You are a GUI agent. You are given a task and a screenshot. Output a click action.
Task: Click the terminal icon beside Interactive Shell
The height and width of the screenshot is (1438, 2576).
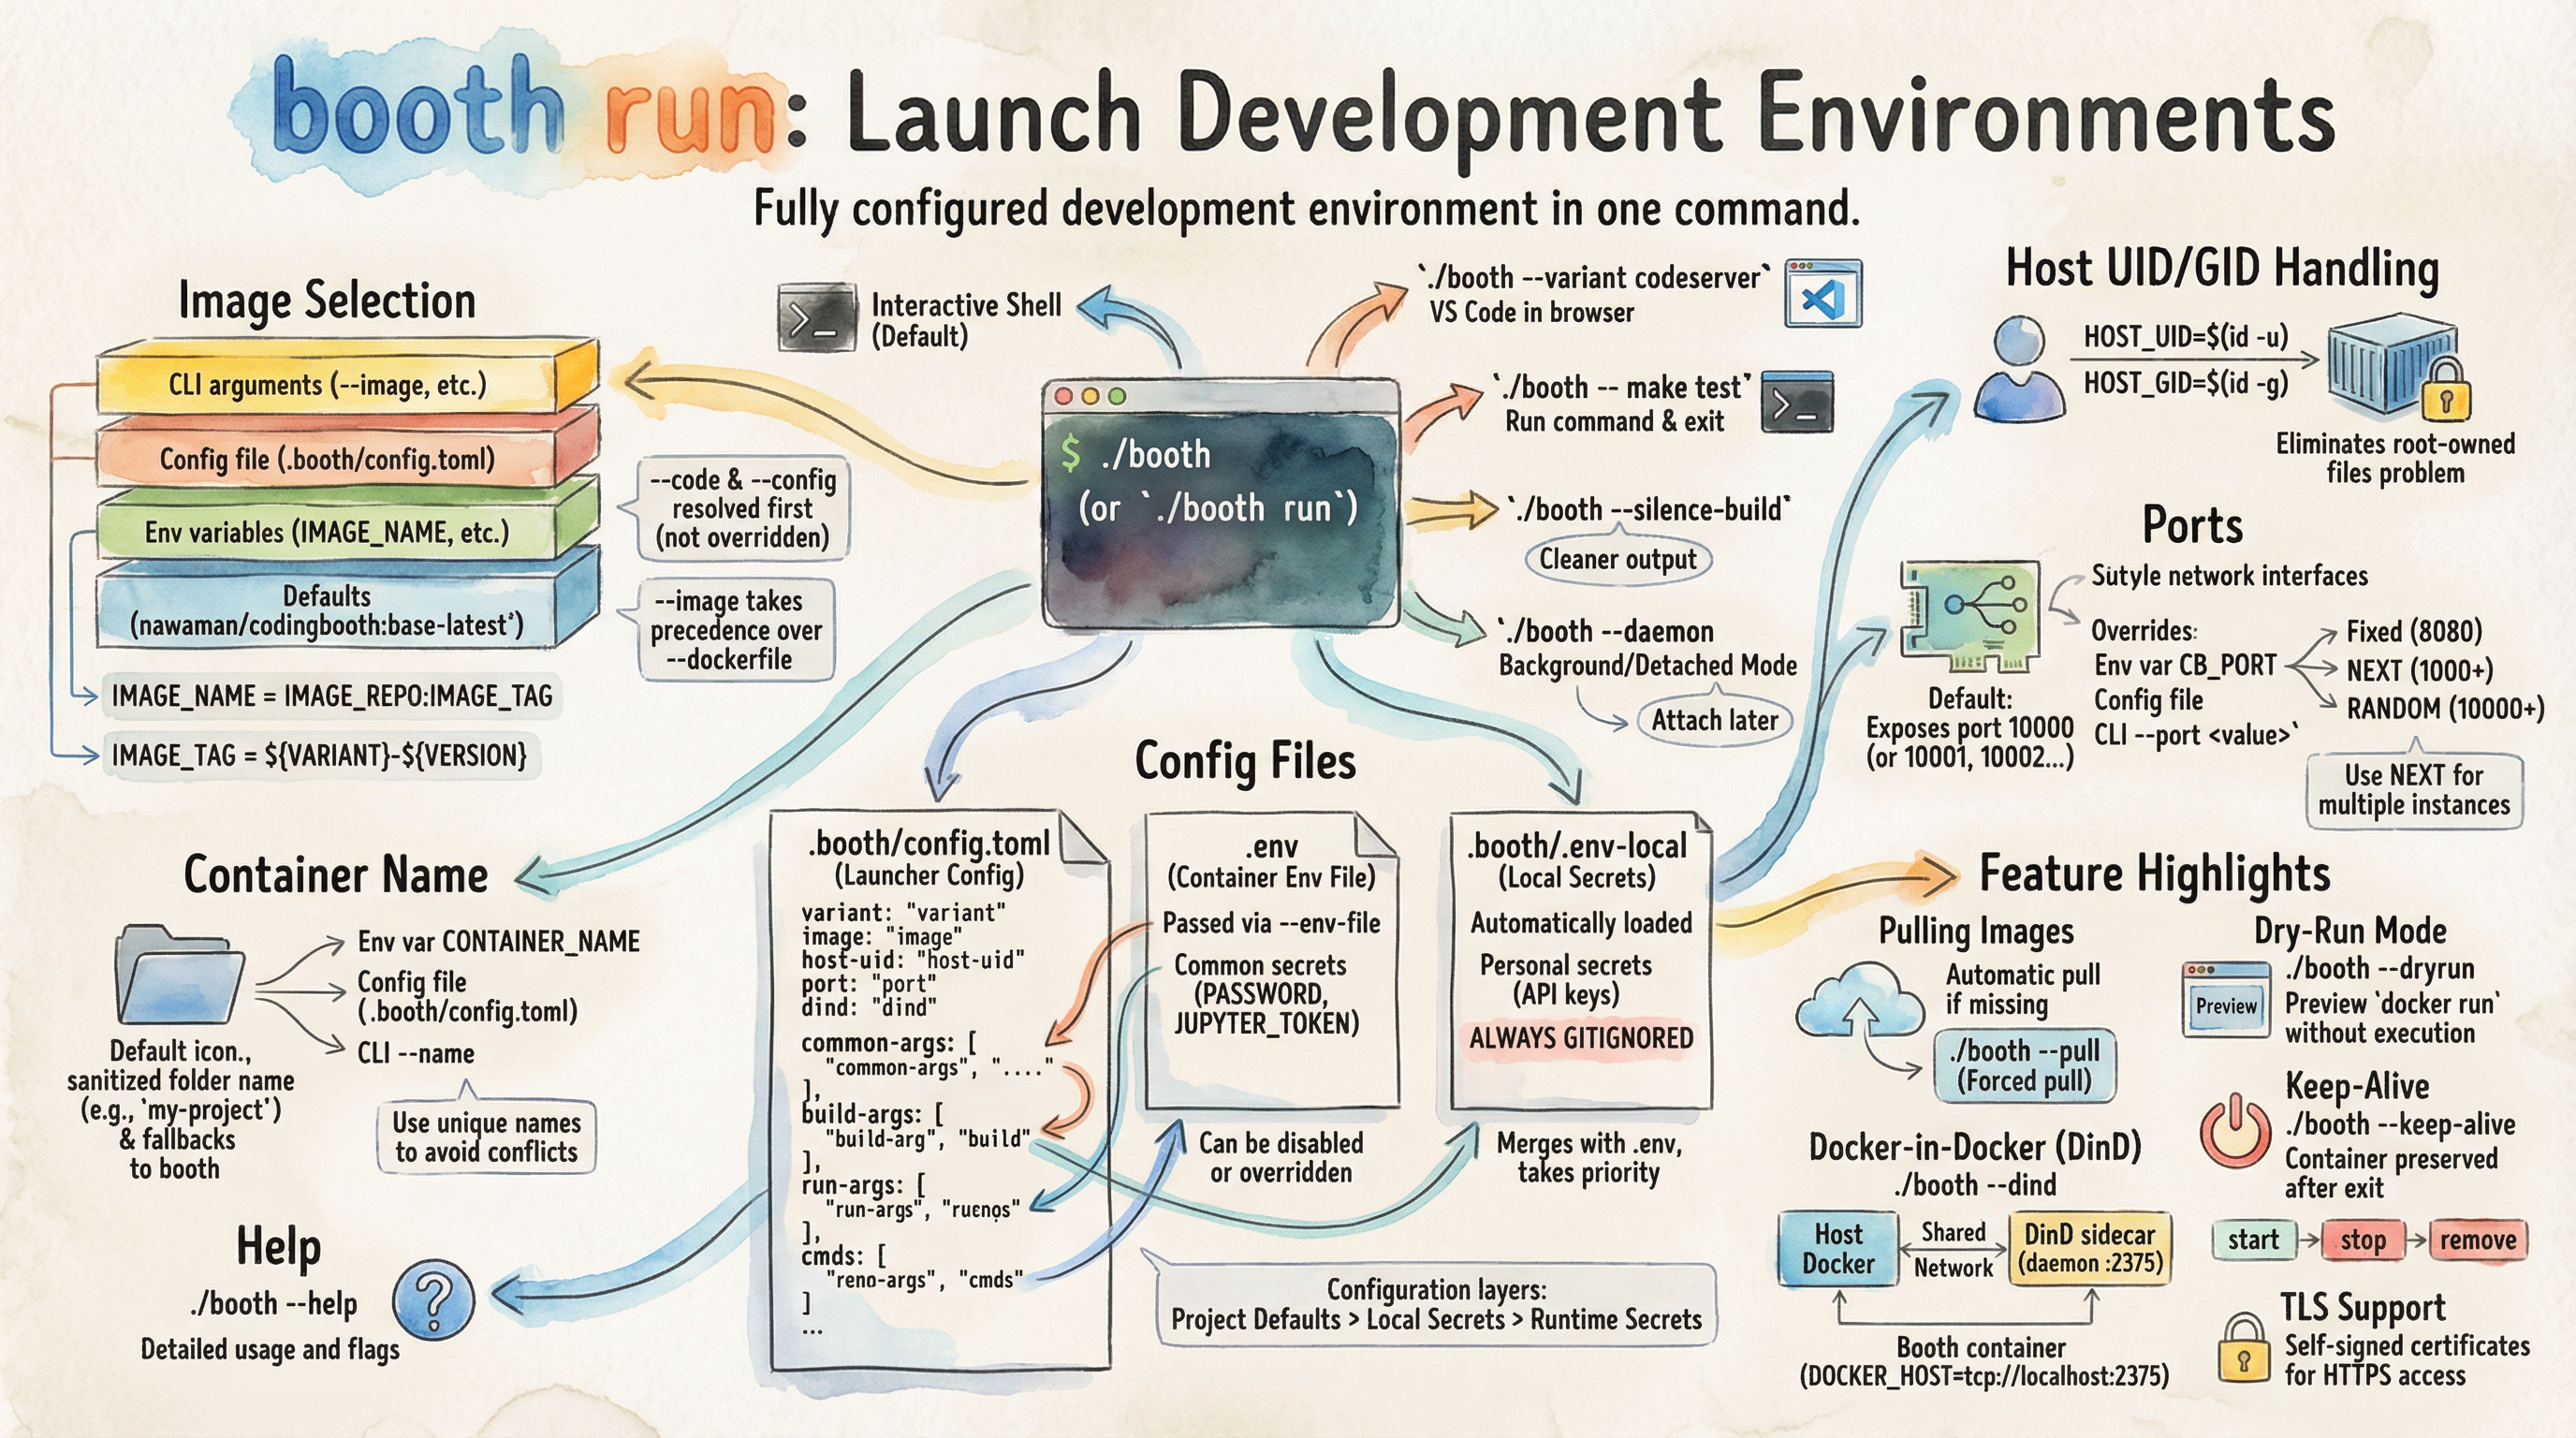(x=817, y=318)
